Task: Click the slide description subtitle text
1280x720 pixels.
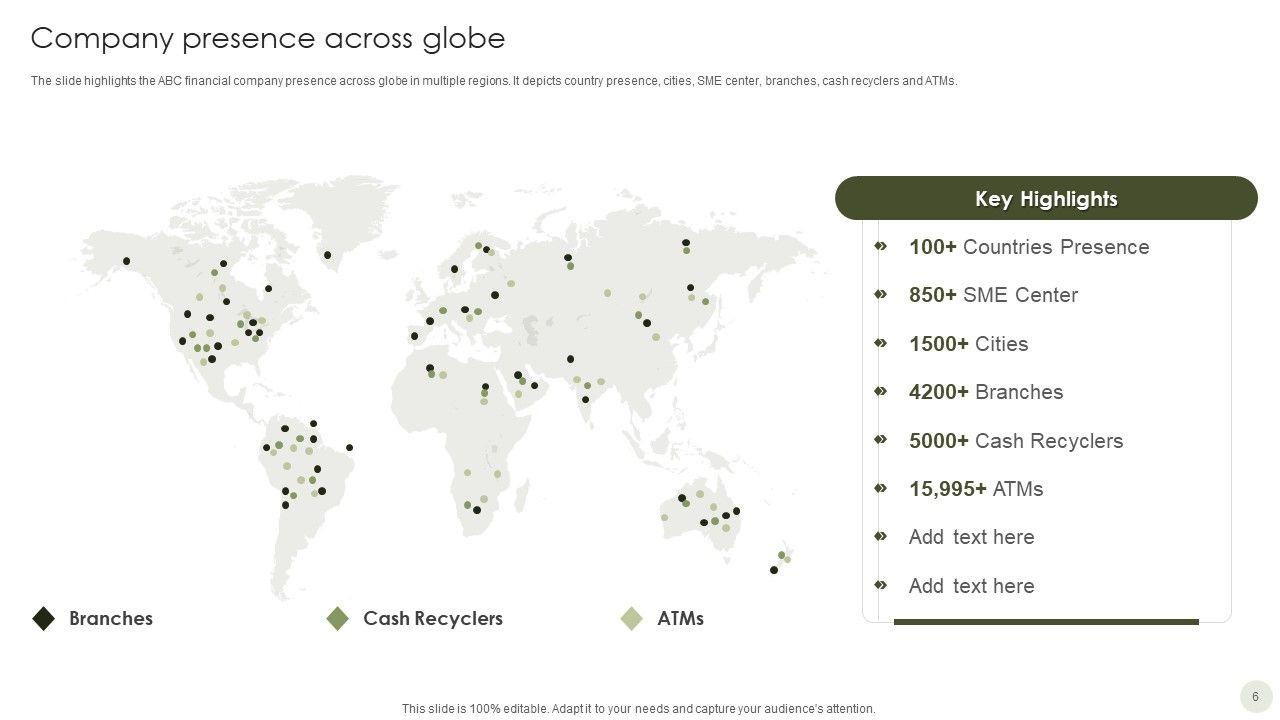Action: (494, 82)
